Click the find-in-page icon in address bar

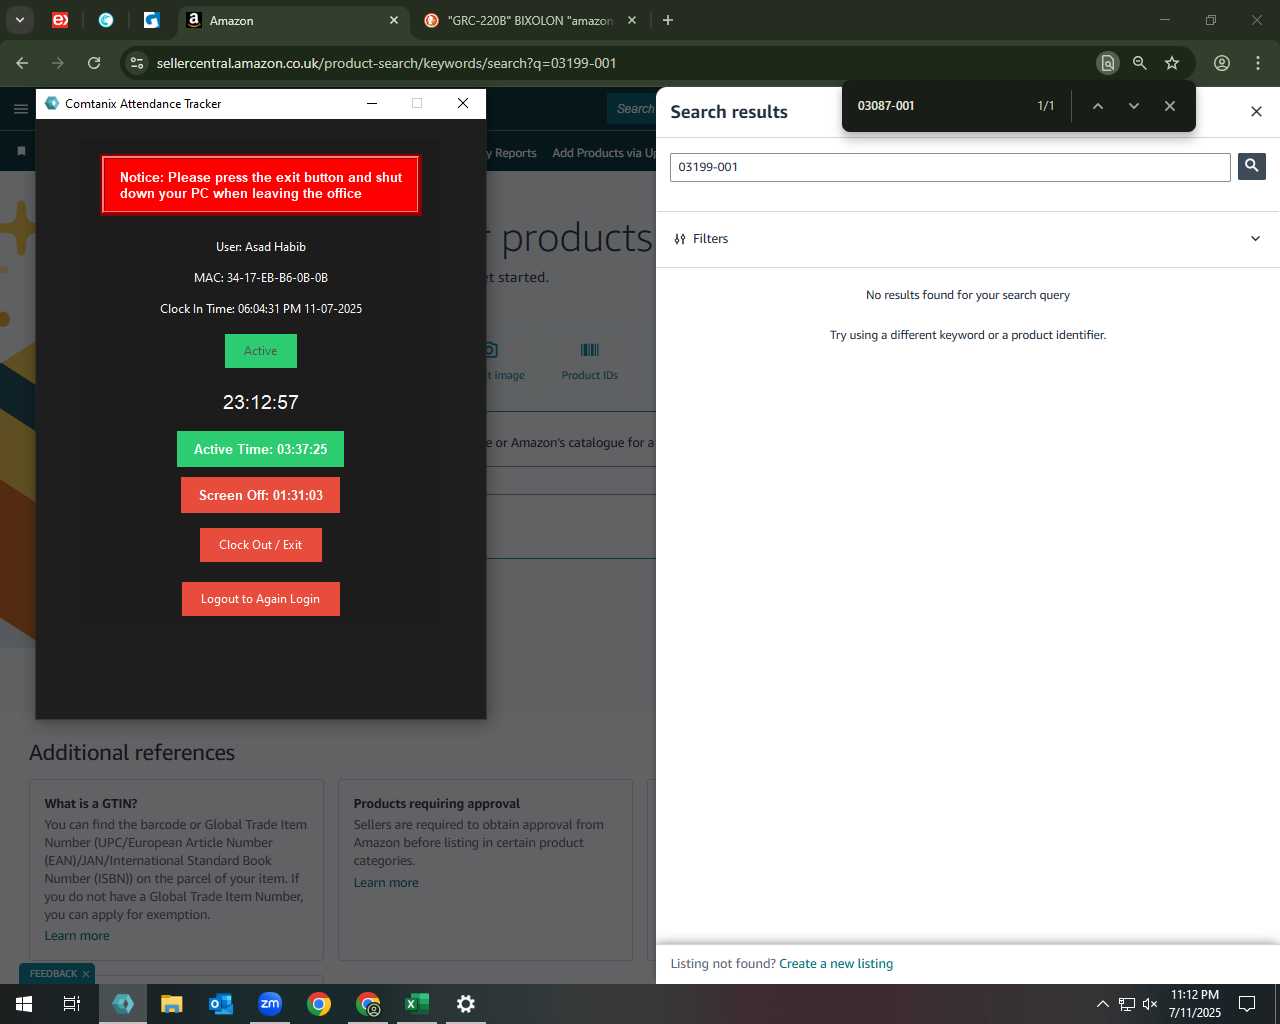[1107, 63]
